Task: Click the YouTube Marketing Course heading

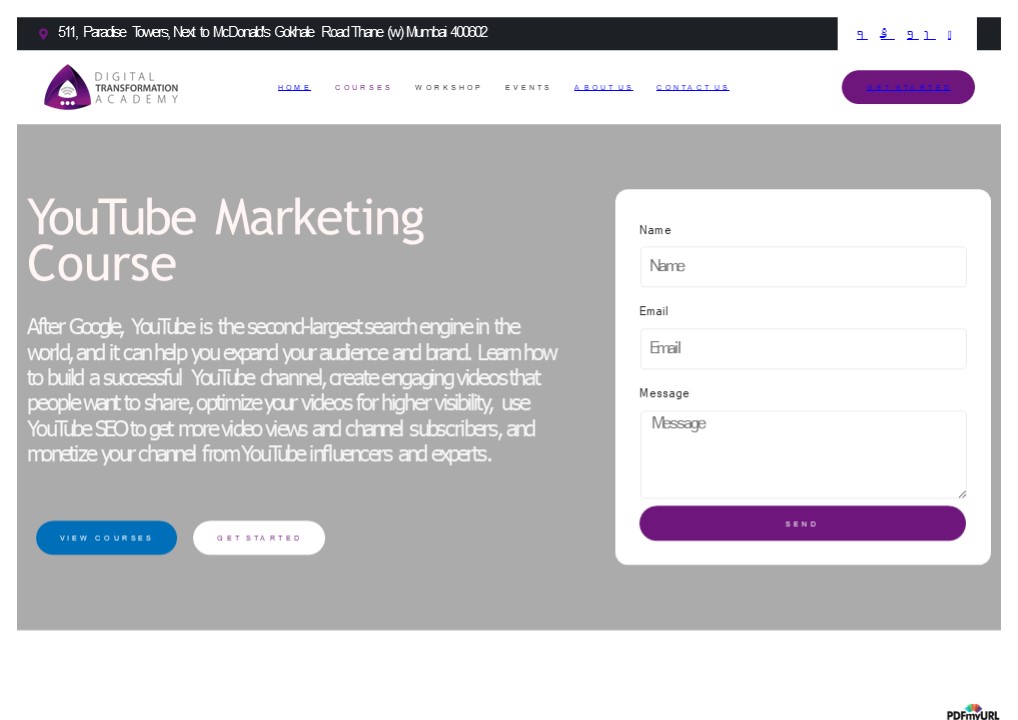Action: click(x=225, y=240)
